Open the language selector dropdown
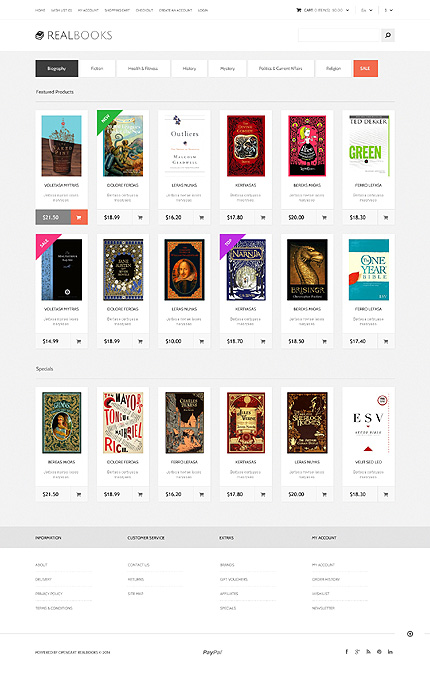 click(367, 10)
